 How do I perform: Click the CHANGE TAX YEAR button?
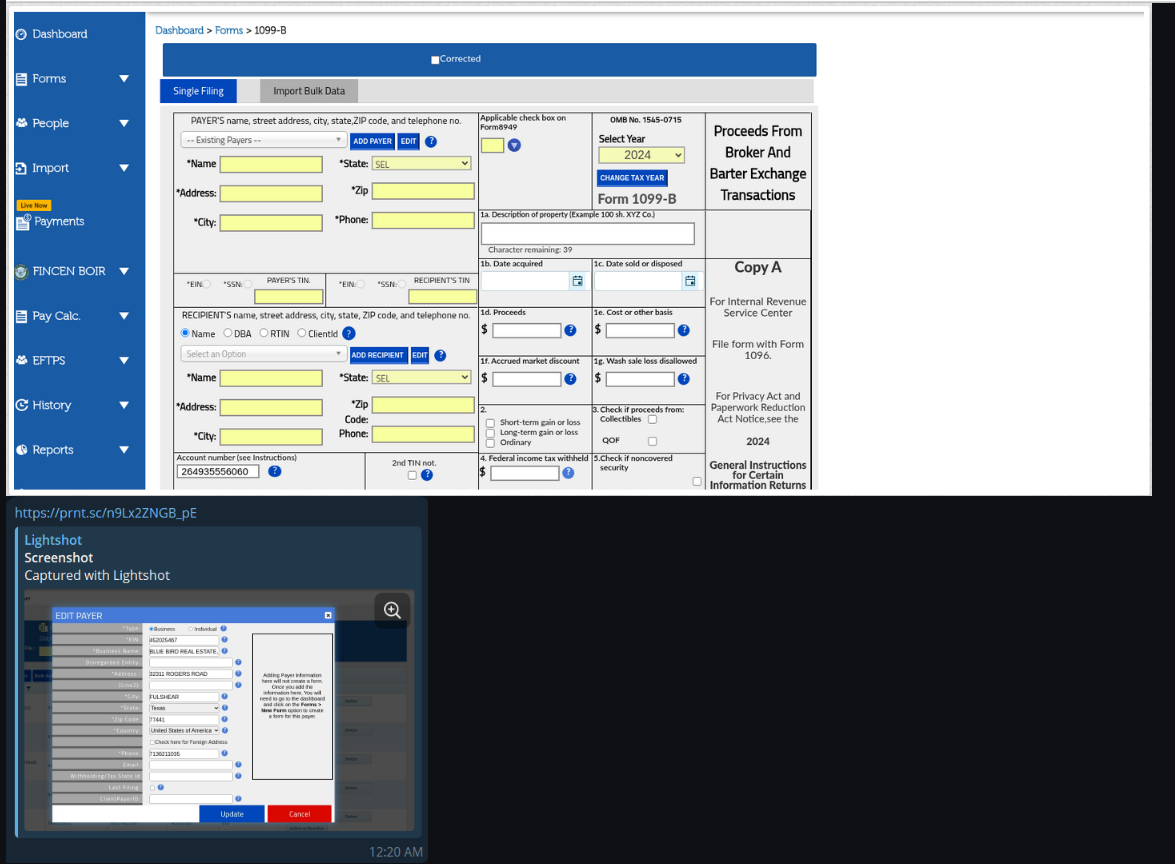pos(632,178)
